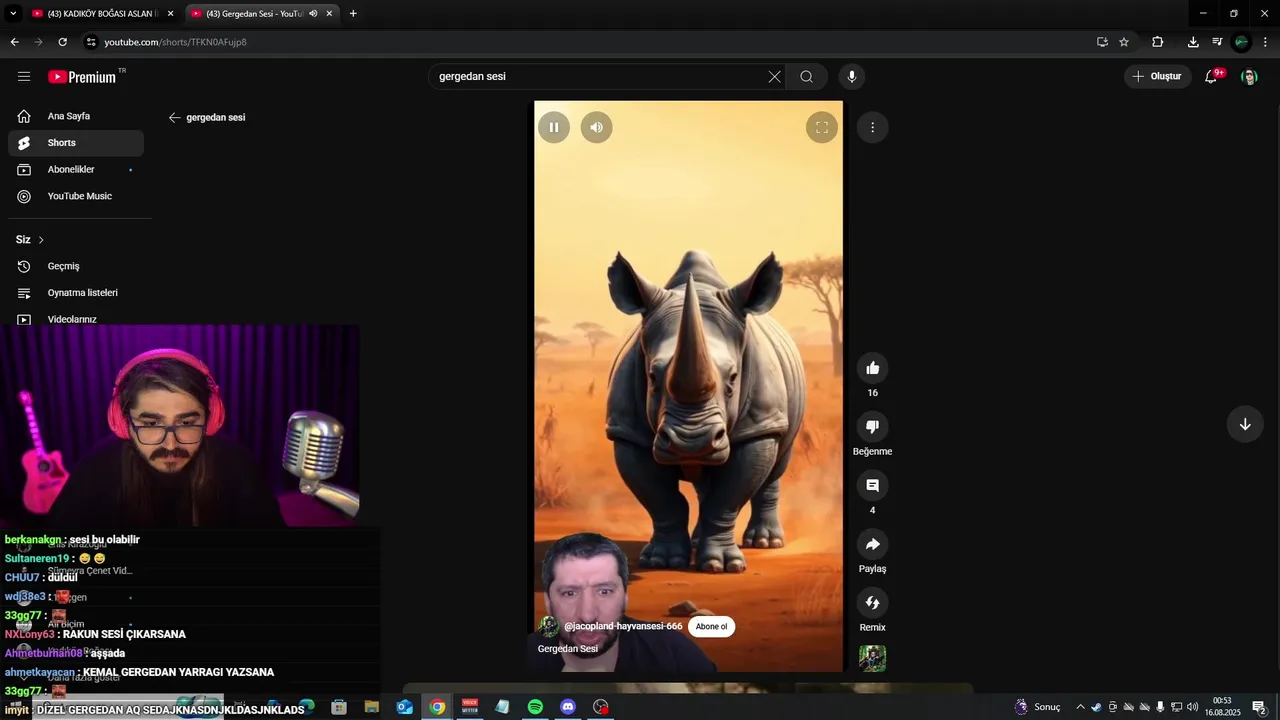Start voice search with microphone

(x=852, y=76)
